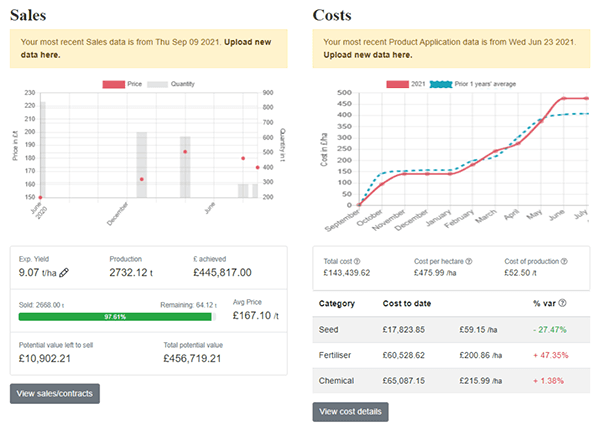Click the Production value 2732.12 t
600x440 pixels.
[131, 272]
